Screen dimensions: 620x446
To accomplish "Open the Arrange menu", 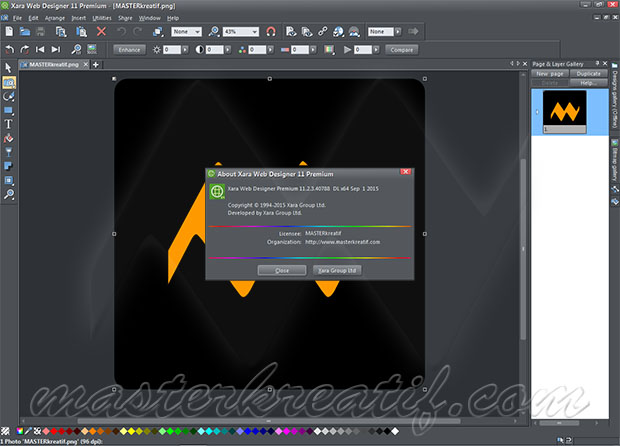I will (x=55, y=18).
